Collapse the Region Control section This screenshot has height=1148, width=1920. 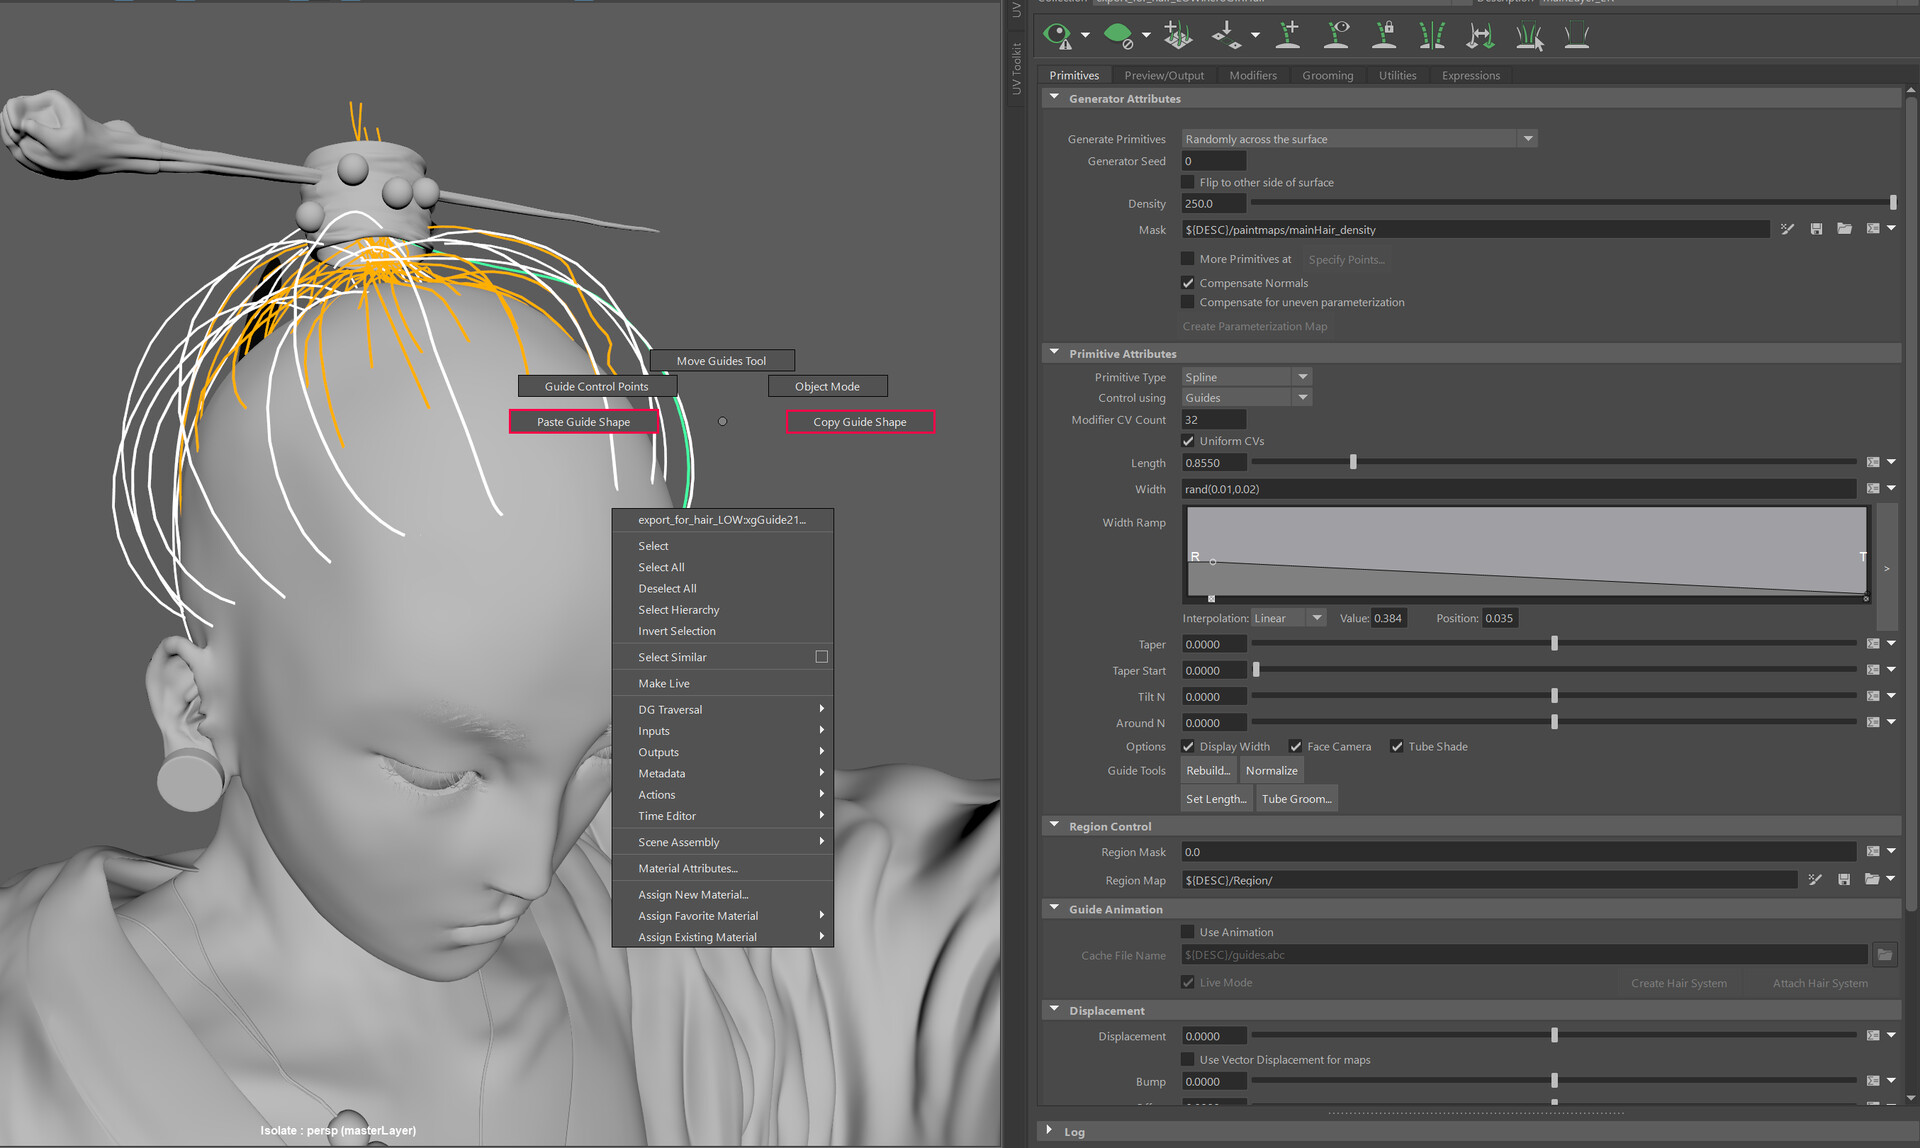[1054, 826]
